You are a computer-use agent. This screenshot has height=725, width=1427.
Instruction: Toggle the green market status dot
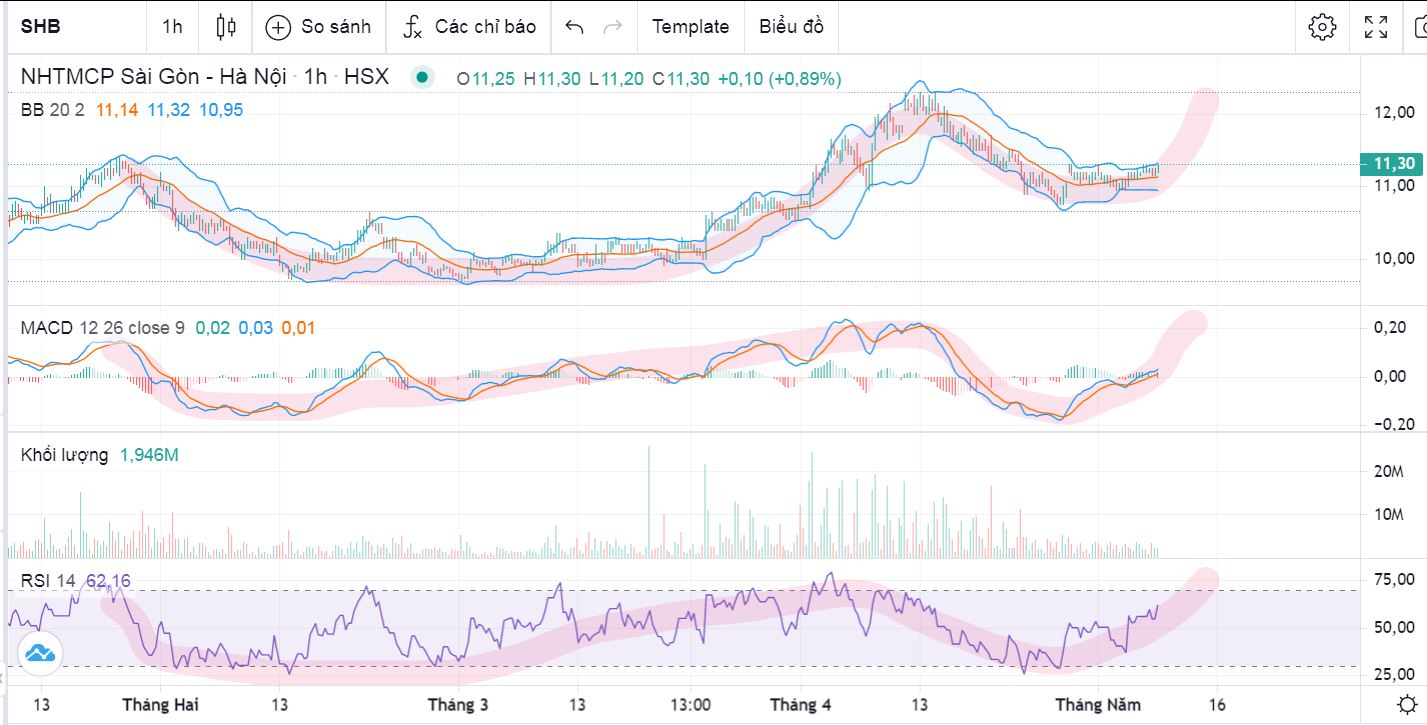pyautogui.click(x=422, y=77)
